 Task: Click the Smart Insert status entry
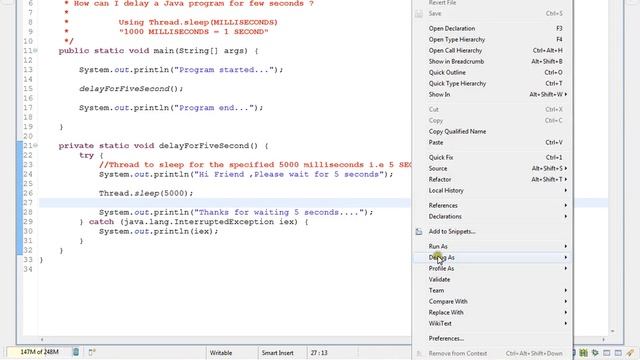coord(278,353)
